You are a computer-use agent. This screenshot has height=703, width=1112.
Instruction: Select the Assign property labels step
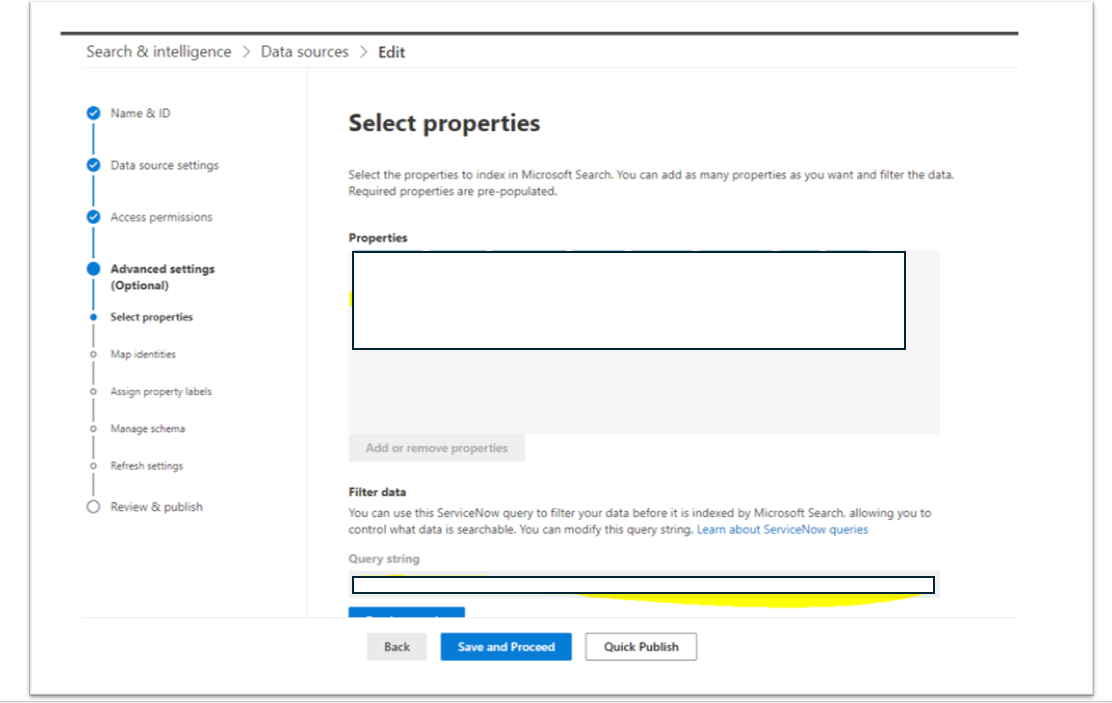[x=163, y=391]
